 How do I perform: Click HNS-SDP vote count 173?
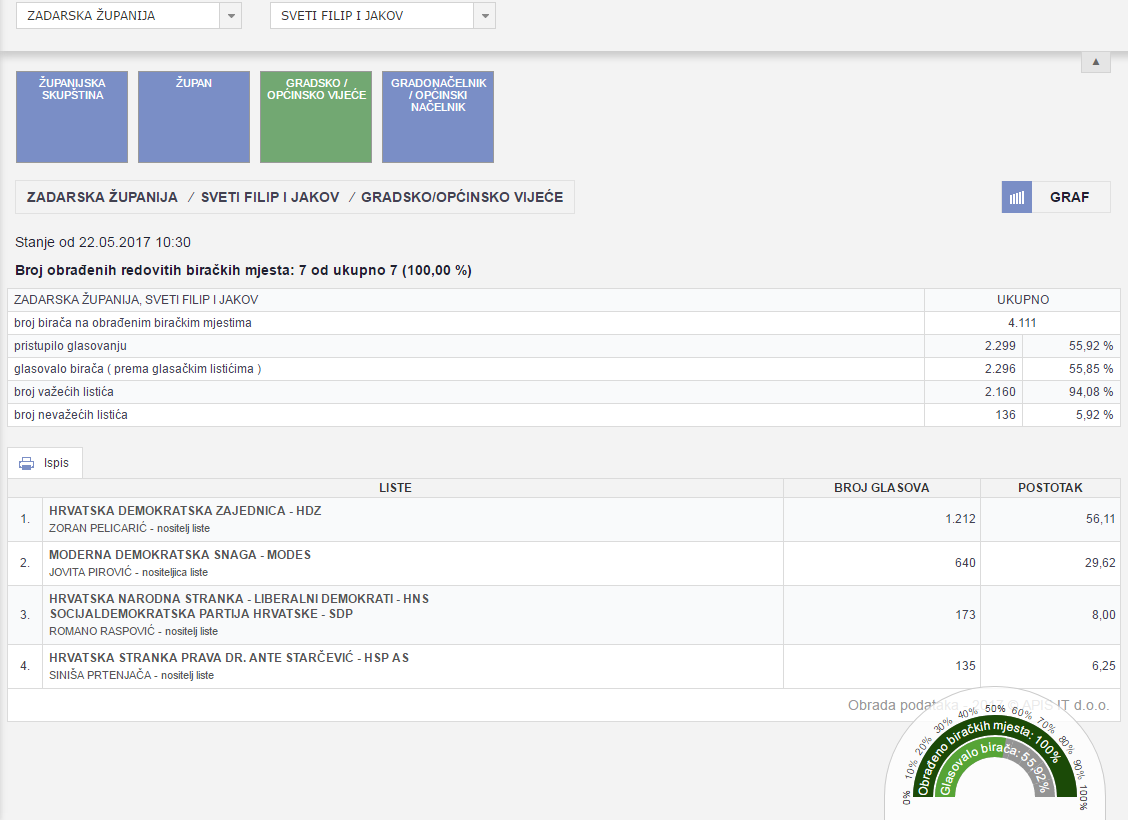965,615
